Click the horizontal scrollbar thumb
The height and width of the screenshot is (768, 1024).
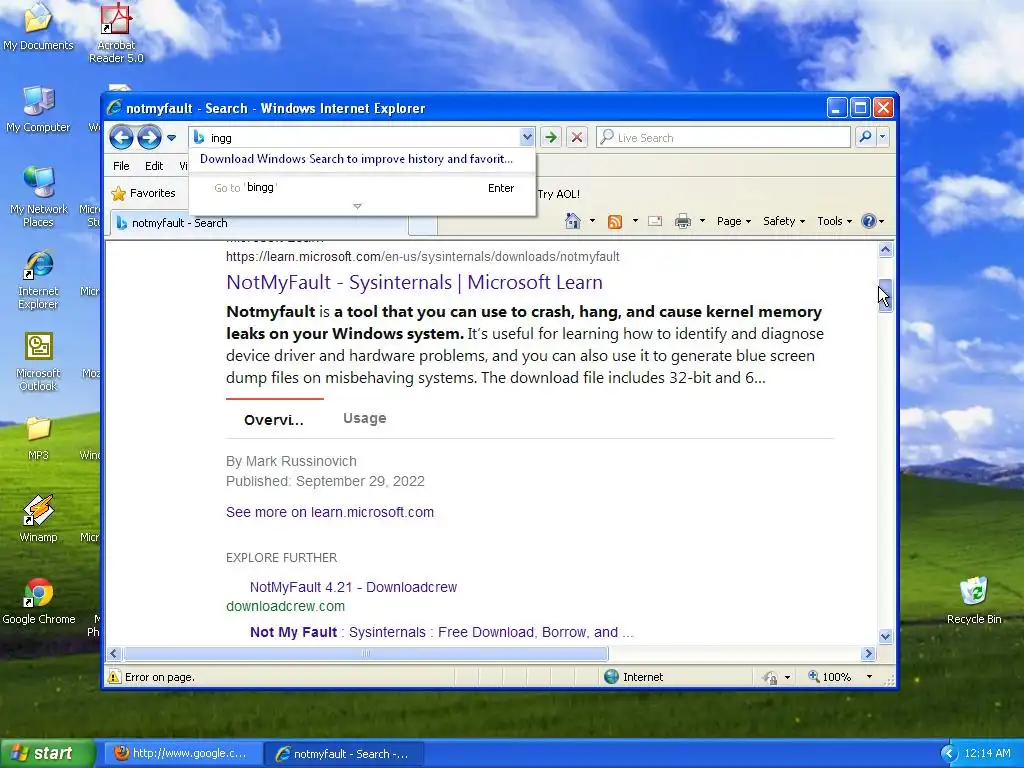366,654
